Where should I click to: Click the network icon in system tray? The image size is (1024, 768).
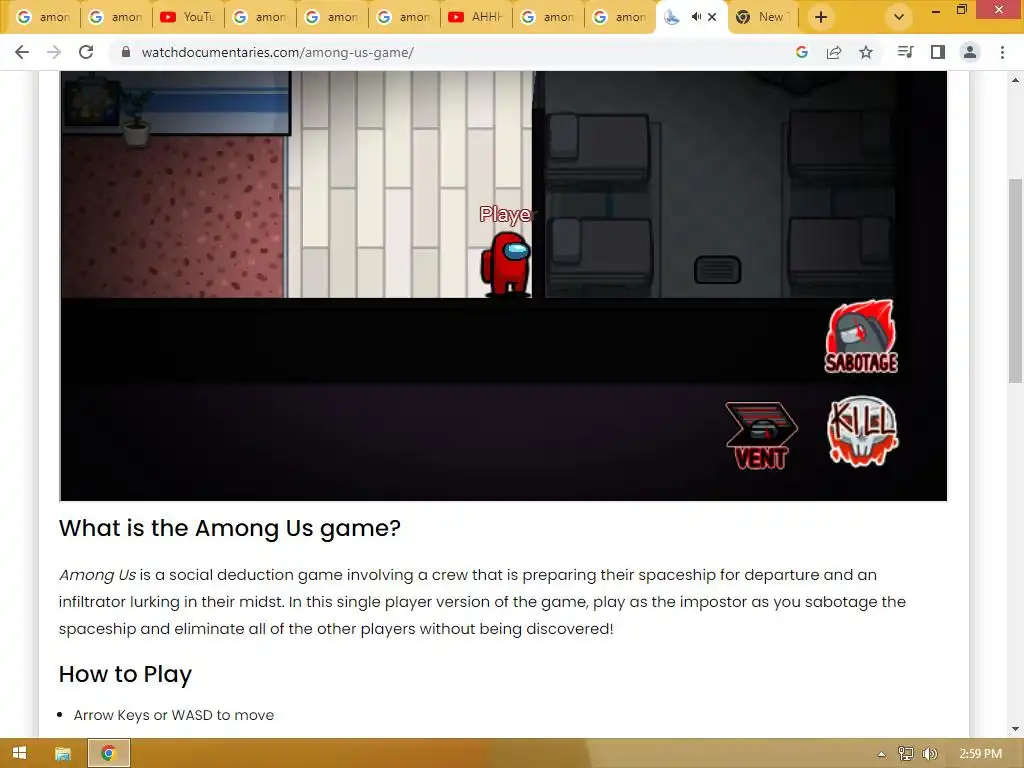(906, 754)
